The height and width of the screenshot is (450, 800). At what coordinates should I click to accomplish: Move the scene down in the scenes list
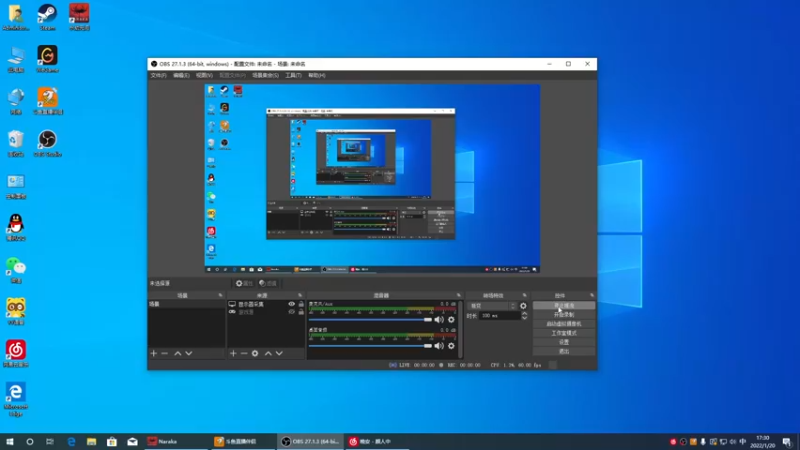[x=189, y=353]
